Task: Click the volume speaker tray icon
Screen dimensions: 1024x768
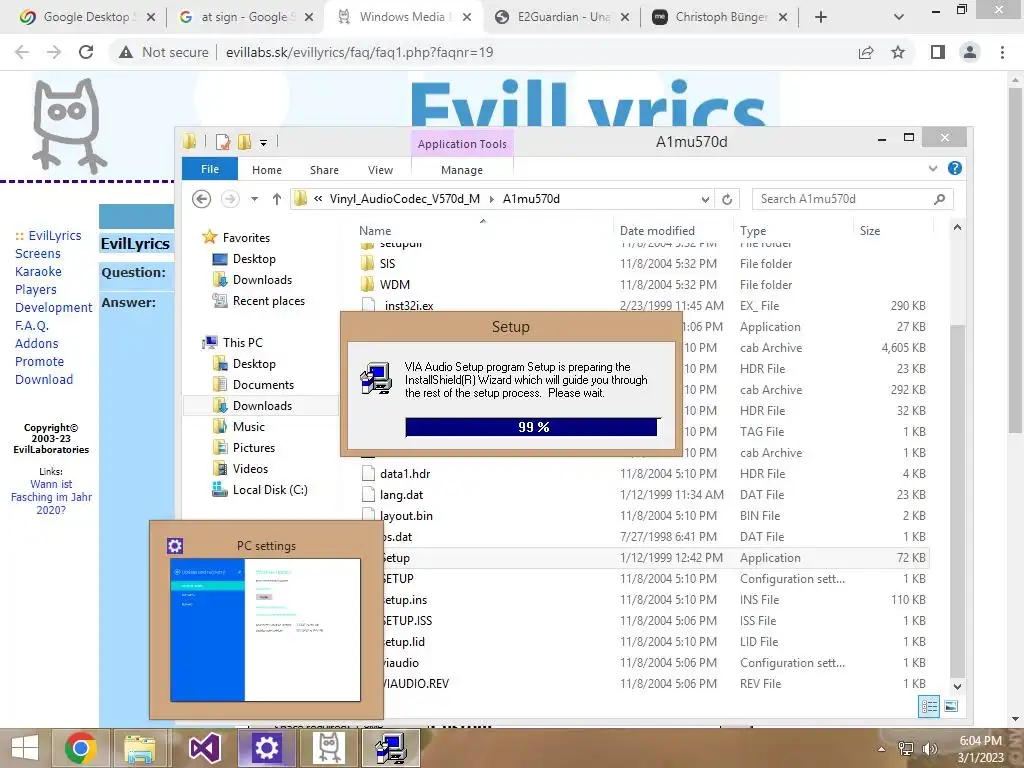Action: click(x=929, y=748)
